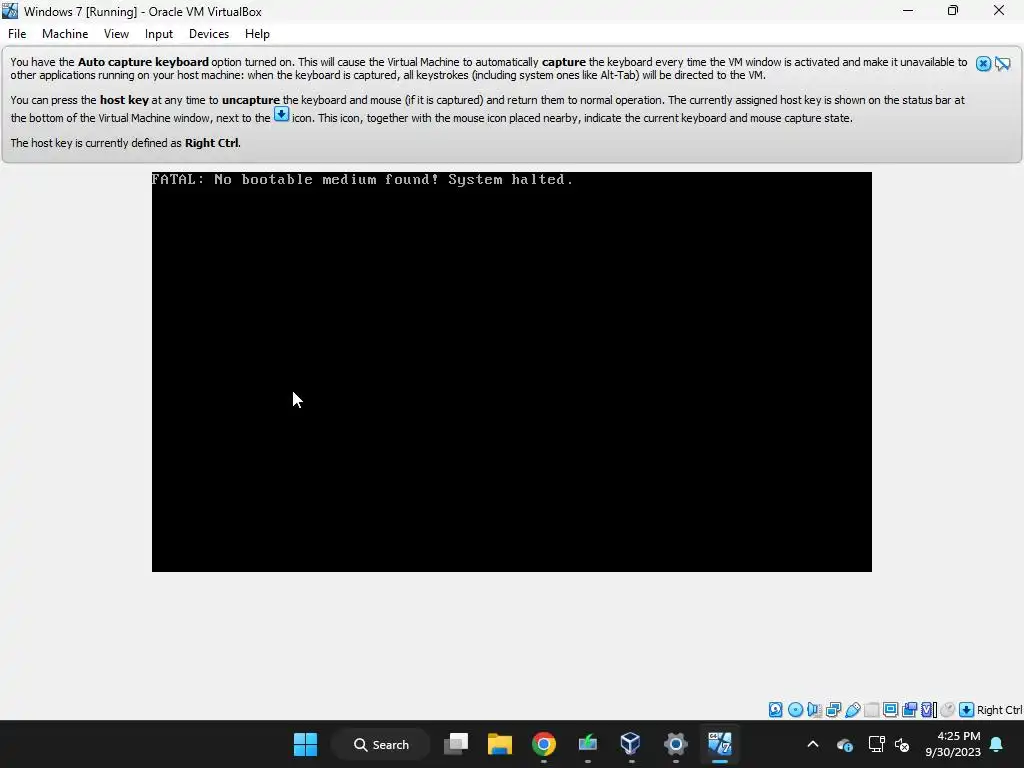Open File Explorer from the taskbar
This screenshot has height=768, width=1024.
point(500,744)
